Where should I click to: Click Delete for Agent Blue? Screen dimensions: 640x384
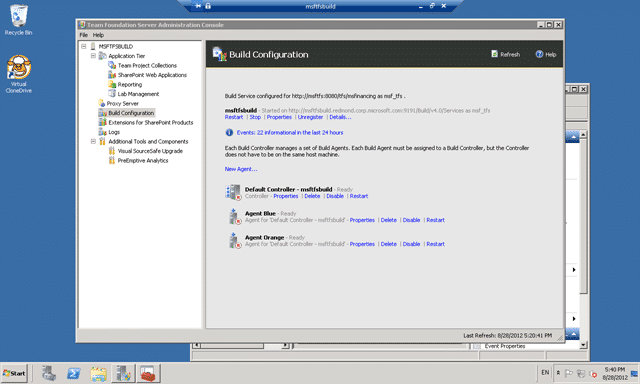(389, 220)
